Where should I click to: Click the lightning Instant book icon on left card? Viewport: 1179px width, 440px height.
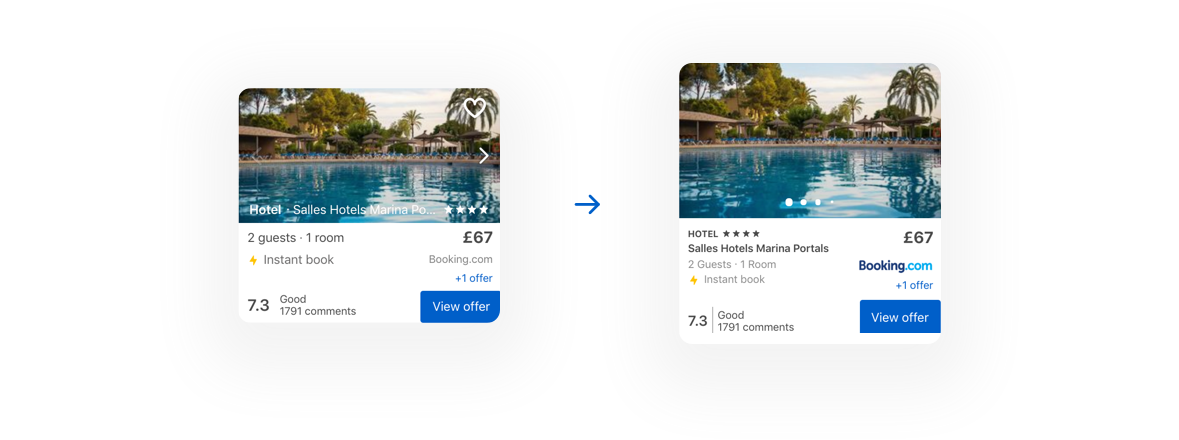253,260
